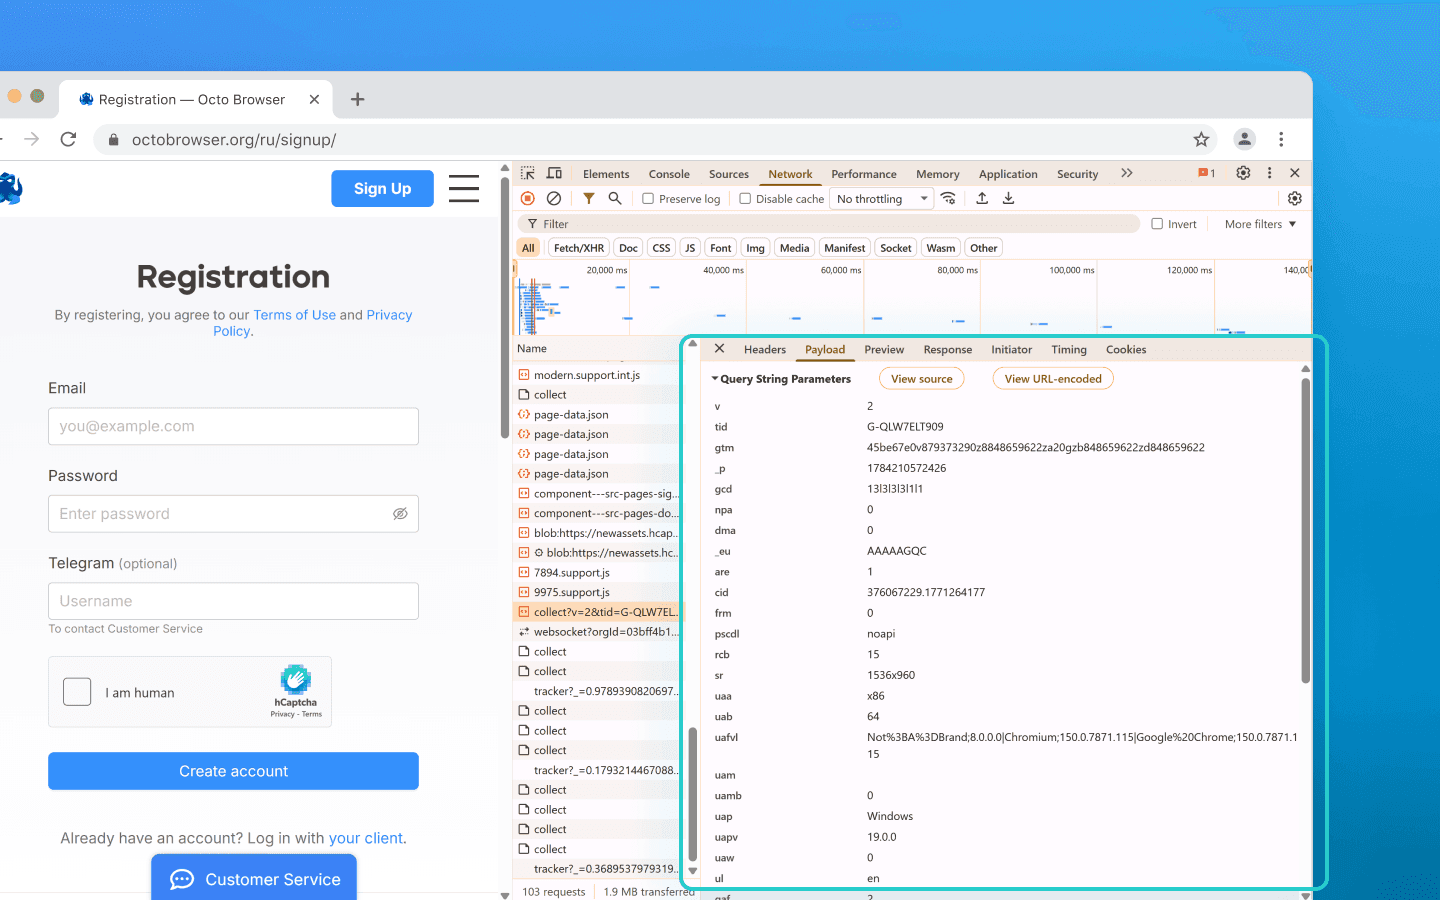Open network conditions wifi icon
The height and width of the screenshot is (900, 1440).
[948, 198]
